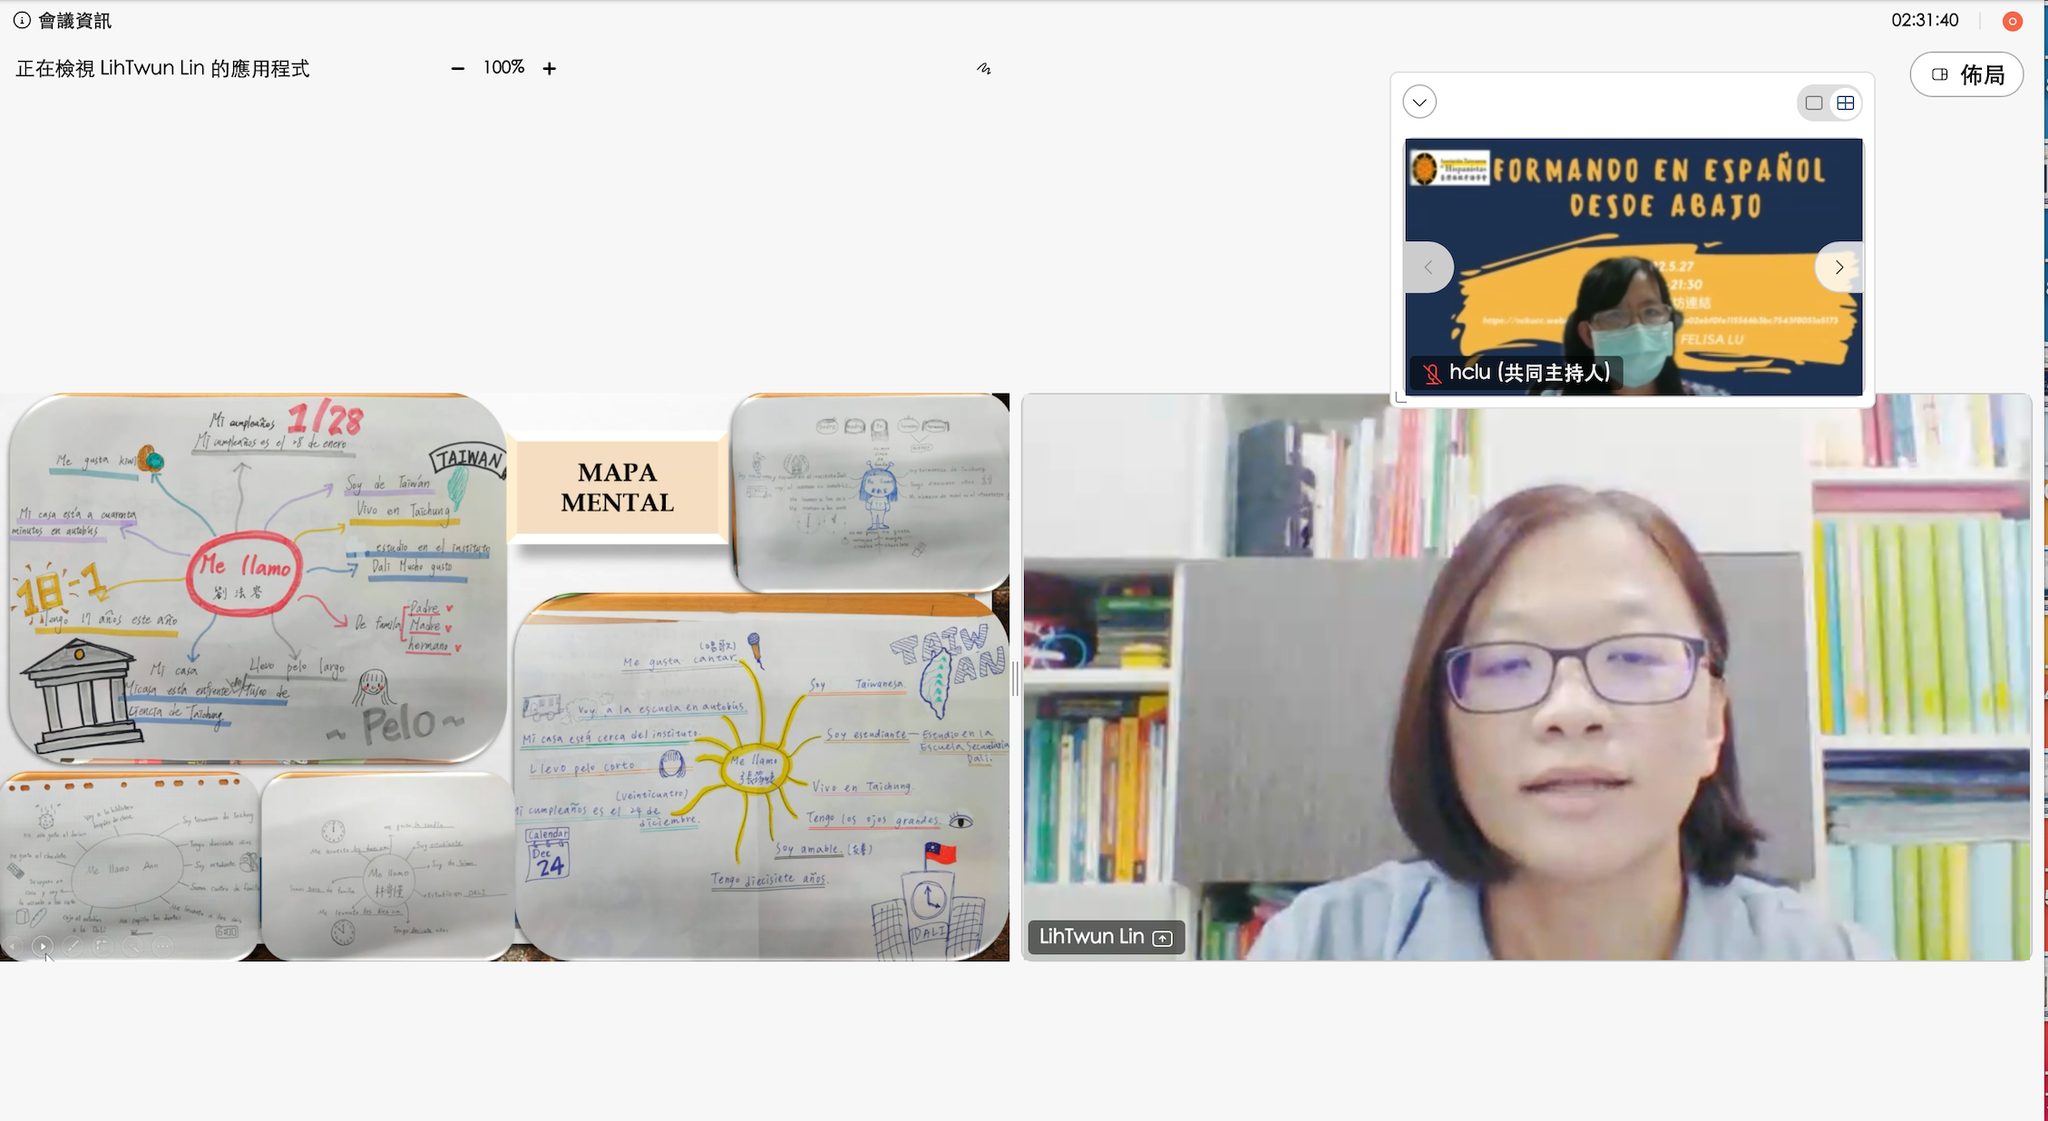This screenshot has width=2048, height=1121.
Task: Click the LihTwun Lin name label
Action: (1091, 937)
